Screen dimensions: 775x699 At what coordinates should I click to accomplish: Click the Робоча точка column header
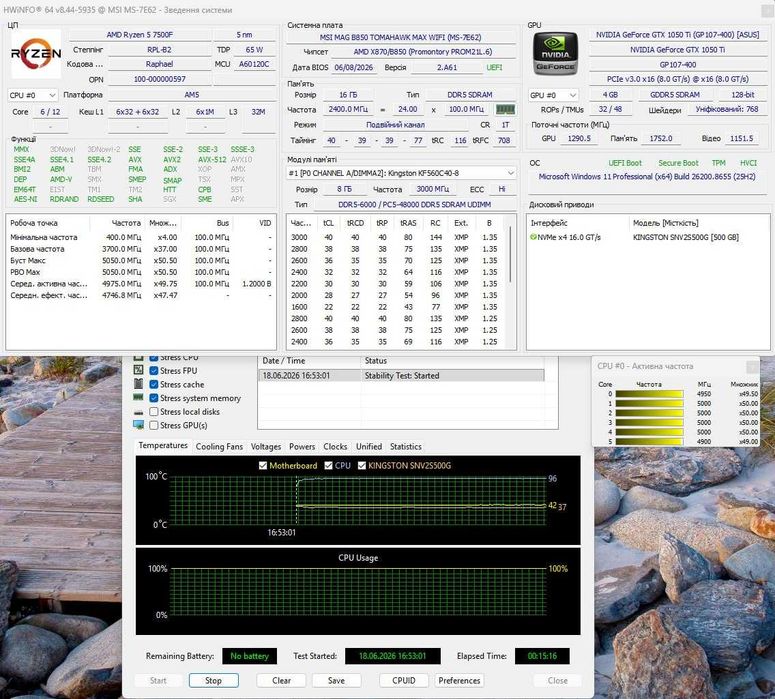click(48, 223)
